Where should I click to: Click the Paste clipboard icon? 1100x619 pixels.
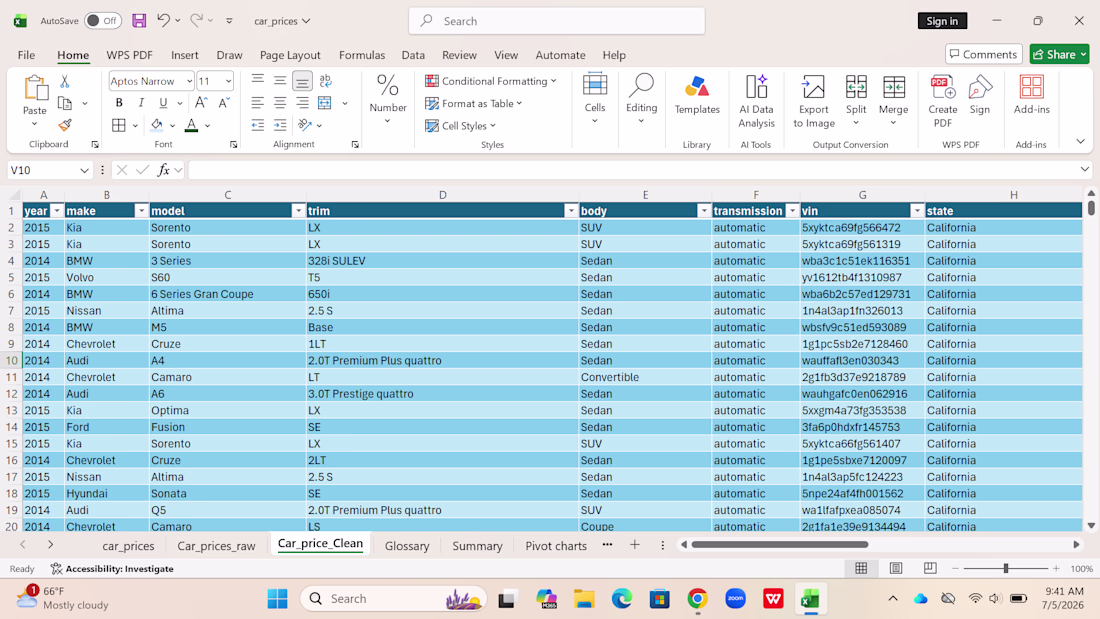[x=35, y=89]
